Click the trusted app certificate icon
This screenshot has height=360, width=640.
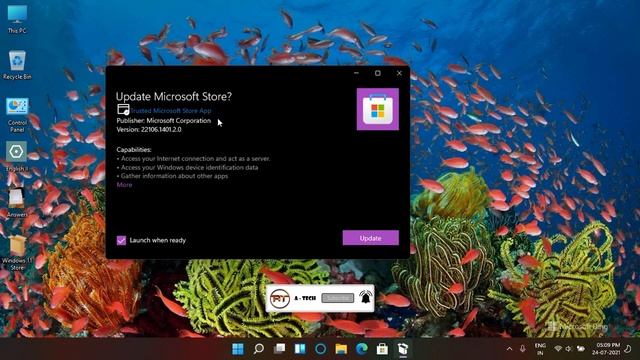click(x=123, y=109)
